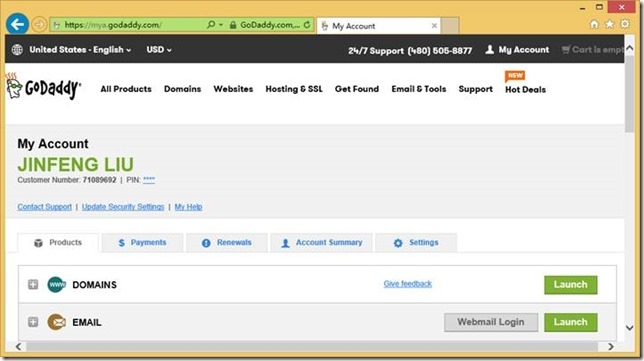Click the shopping cart icon

(x=566, y=50)
